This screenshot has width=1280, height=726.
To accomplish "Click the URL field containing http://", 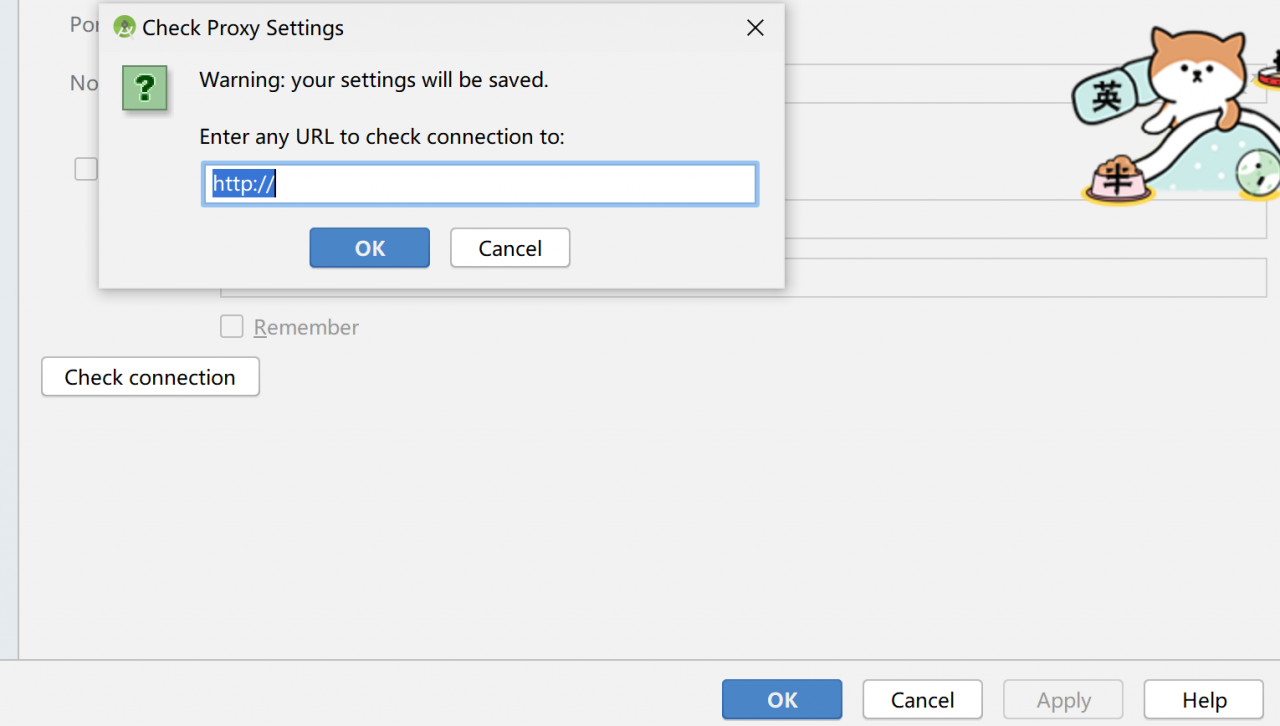I will pyautogui.click(x=480, y=185).
